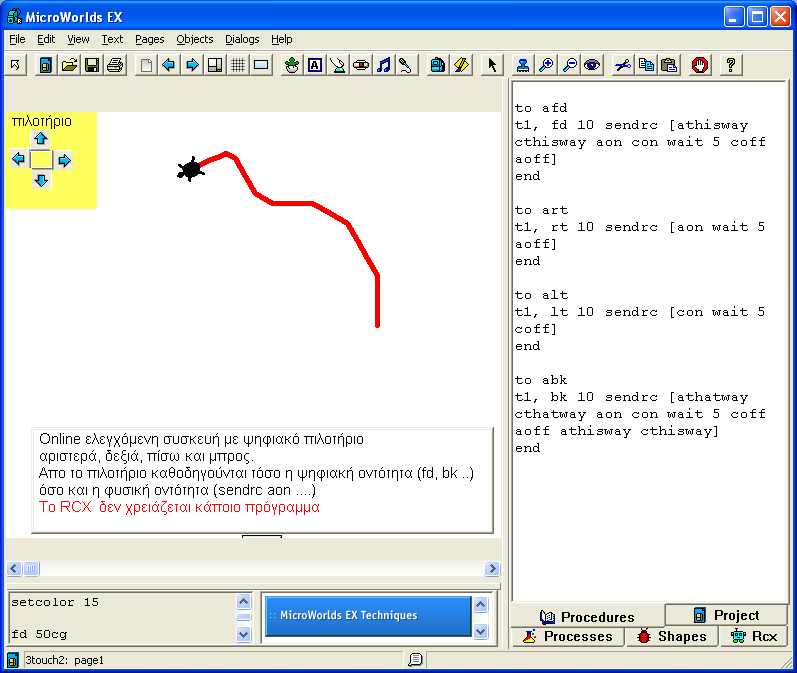Image resolution: width=797 pixels, height=673 pixels.
Task: Select the arrow pointer tool
Action: pyautogui.click(x=492, y=65)
